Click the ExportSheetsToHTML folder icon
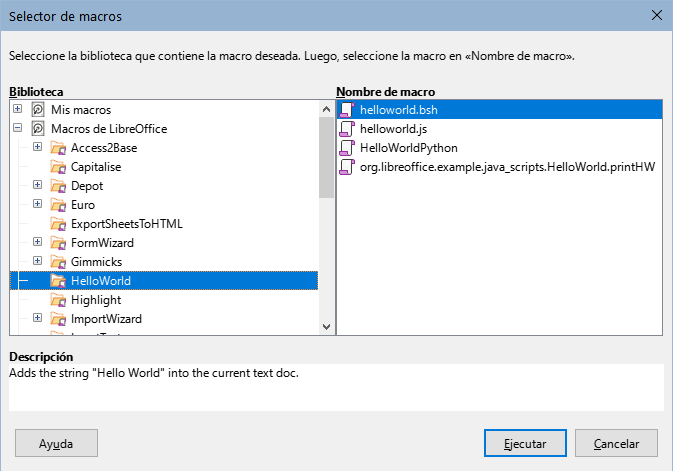The image size is (673, 471). coord(58,224)
